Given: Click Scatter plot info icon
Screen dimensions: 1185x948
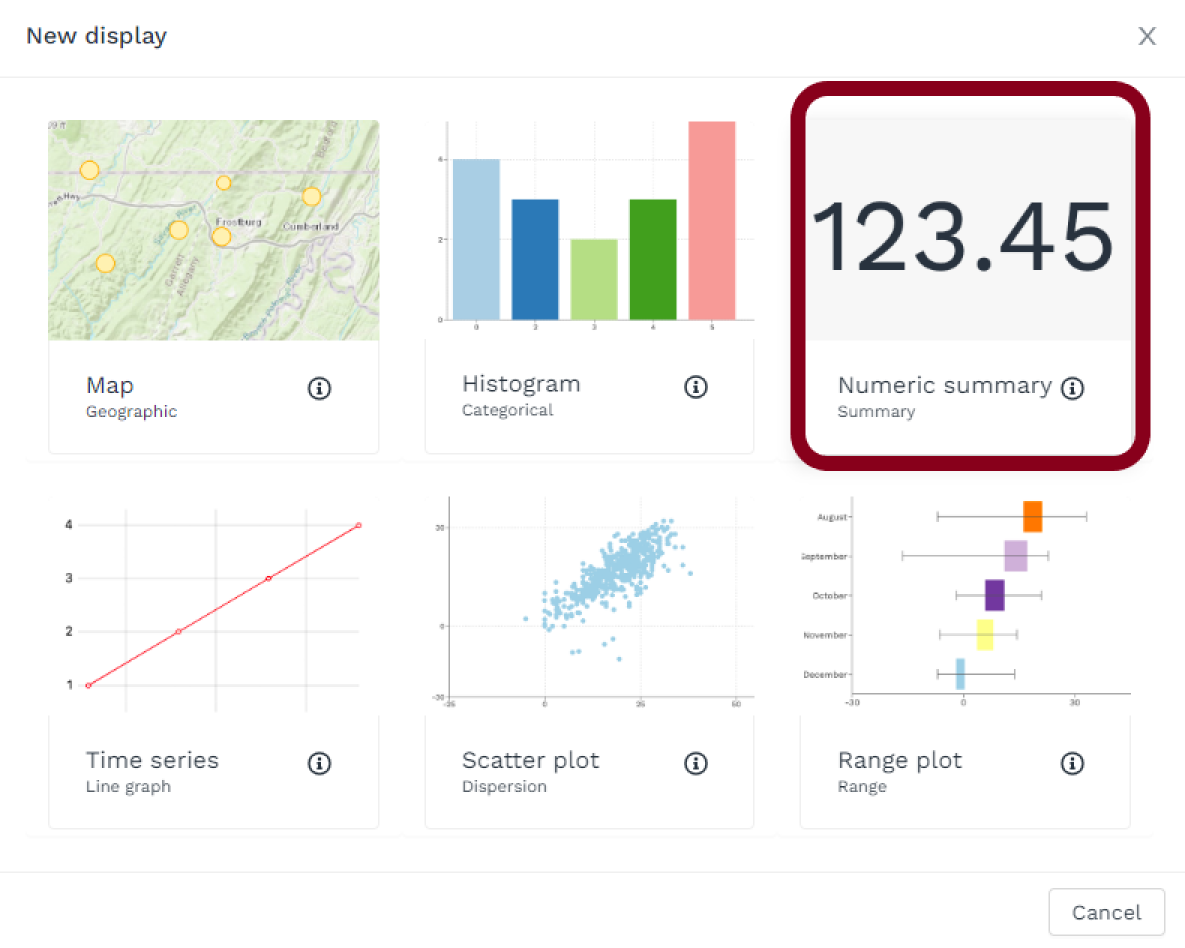Looking at the screenshot, I should coord(695,764).
